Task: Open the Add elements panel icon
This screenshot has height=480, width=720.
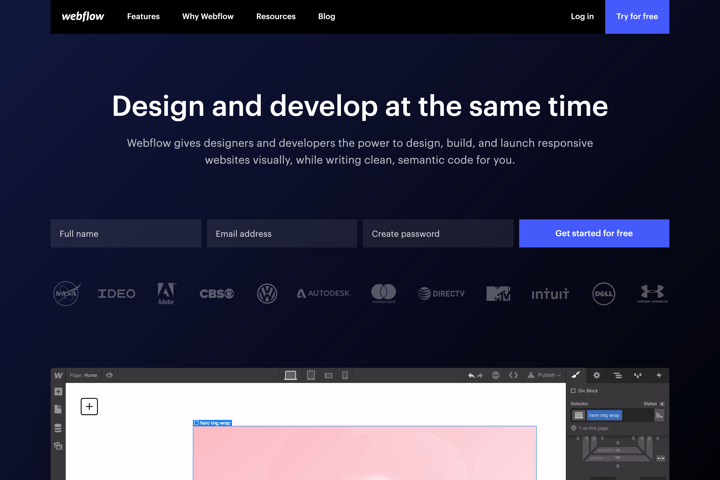Action: 58,391
